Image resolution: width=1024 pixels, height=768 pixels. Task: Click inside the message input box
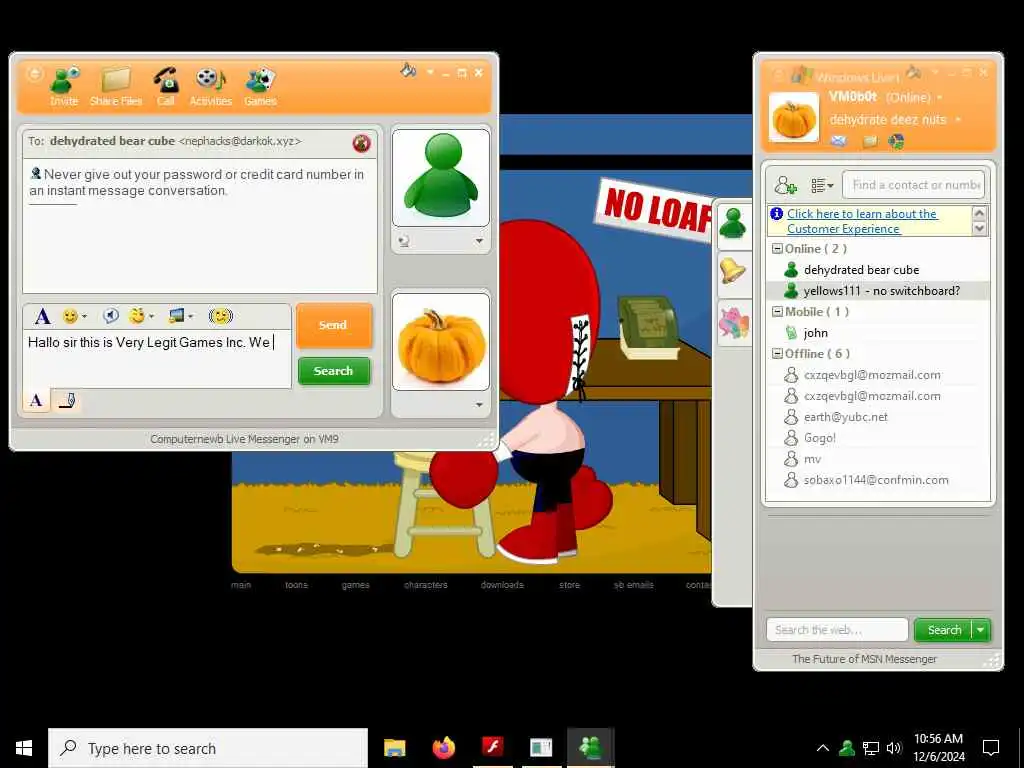point(157,359)
